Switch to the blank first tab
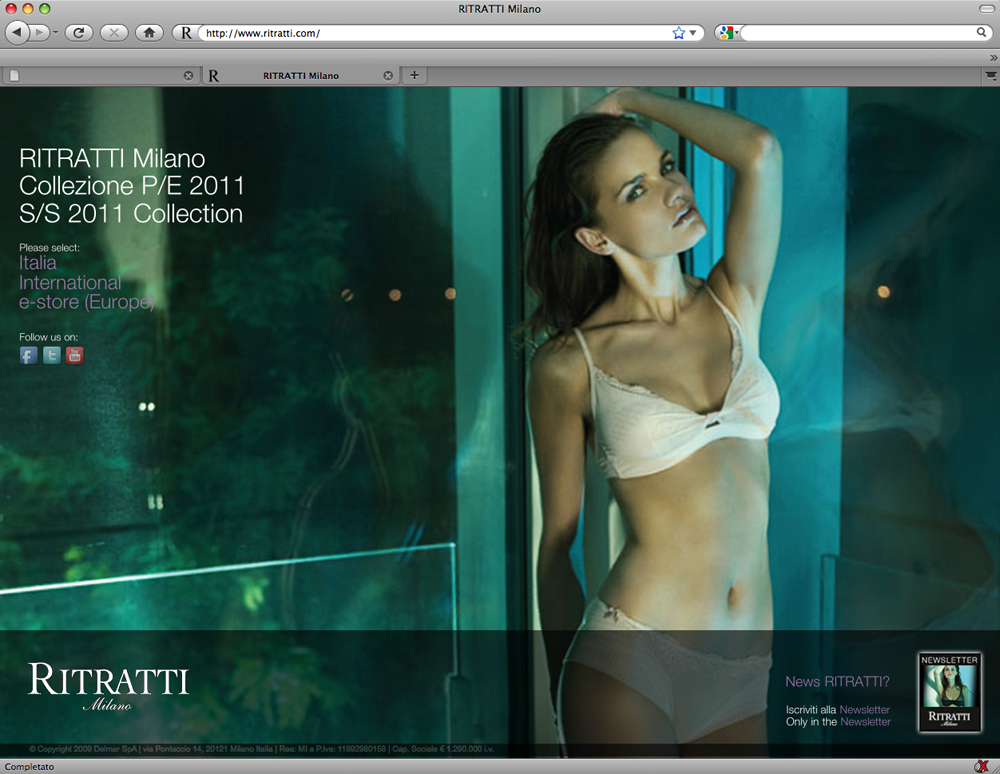The width and height of the screenshot is (1000, 774). tap(99, 76)
